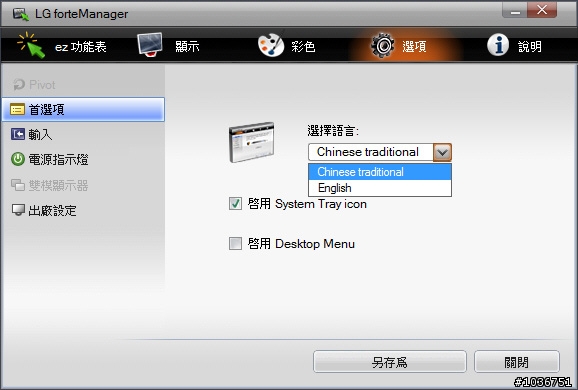The width and height of the screenshot is (578, 390).
Task: Select 電源指示燈 in the sidebar
Action: (x=83, y=160)
